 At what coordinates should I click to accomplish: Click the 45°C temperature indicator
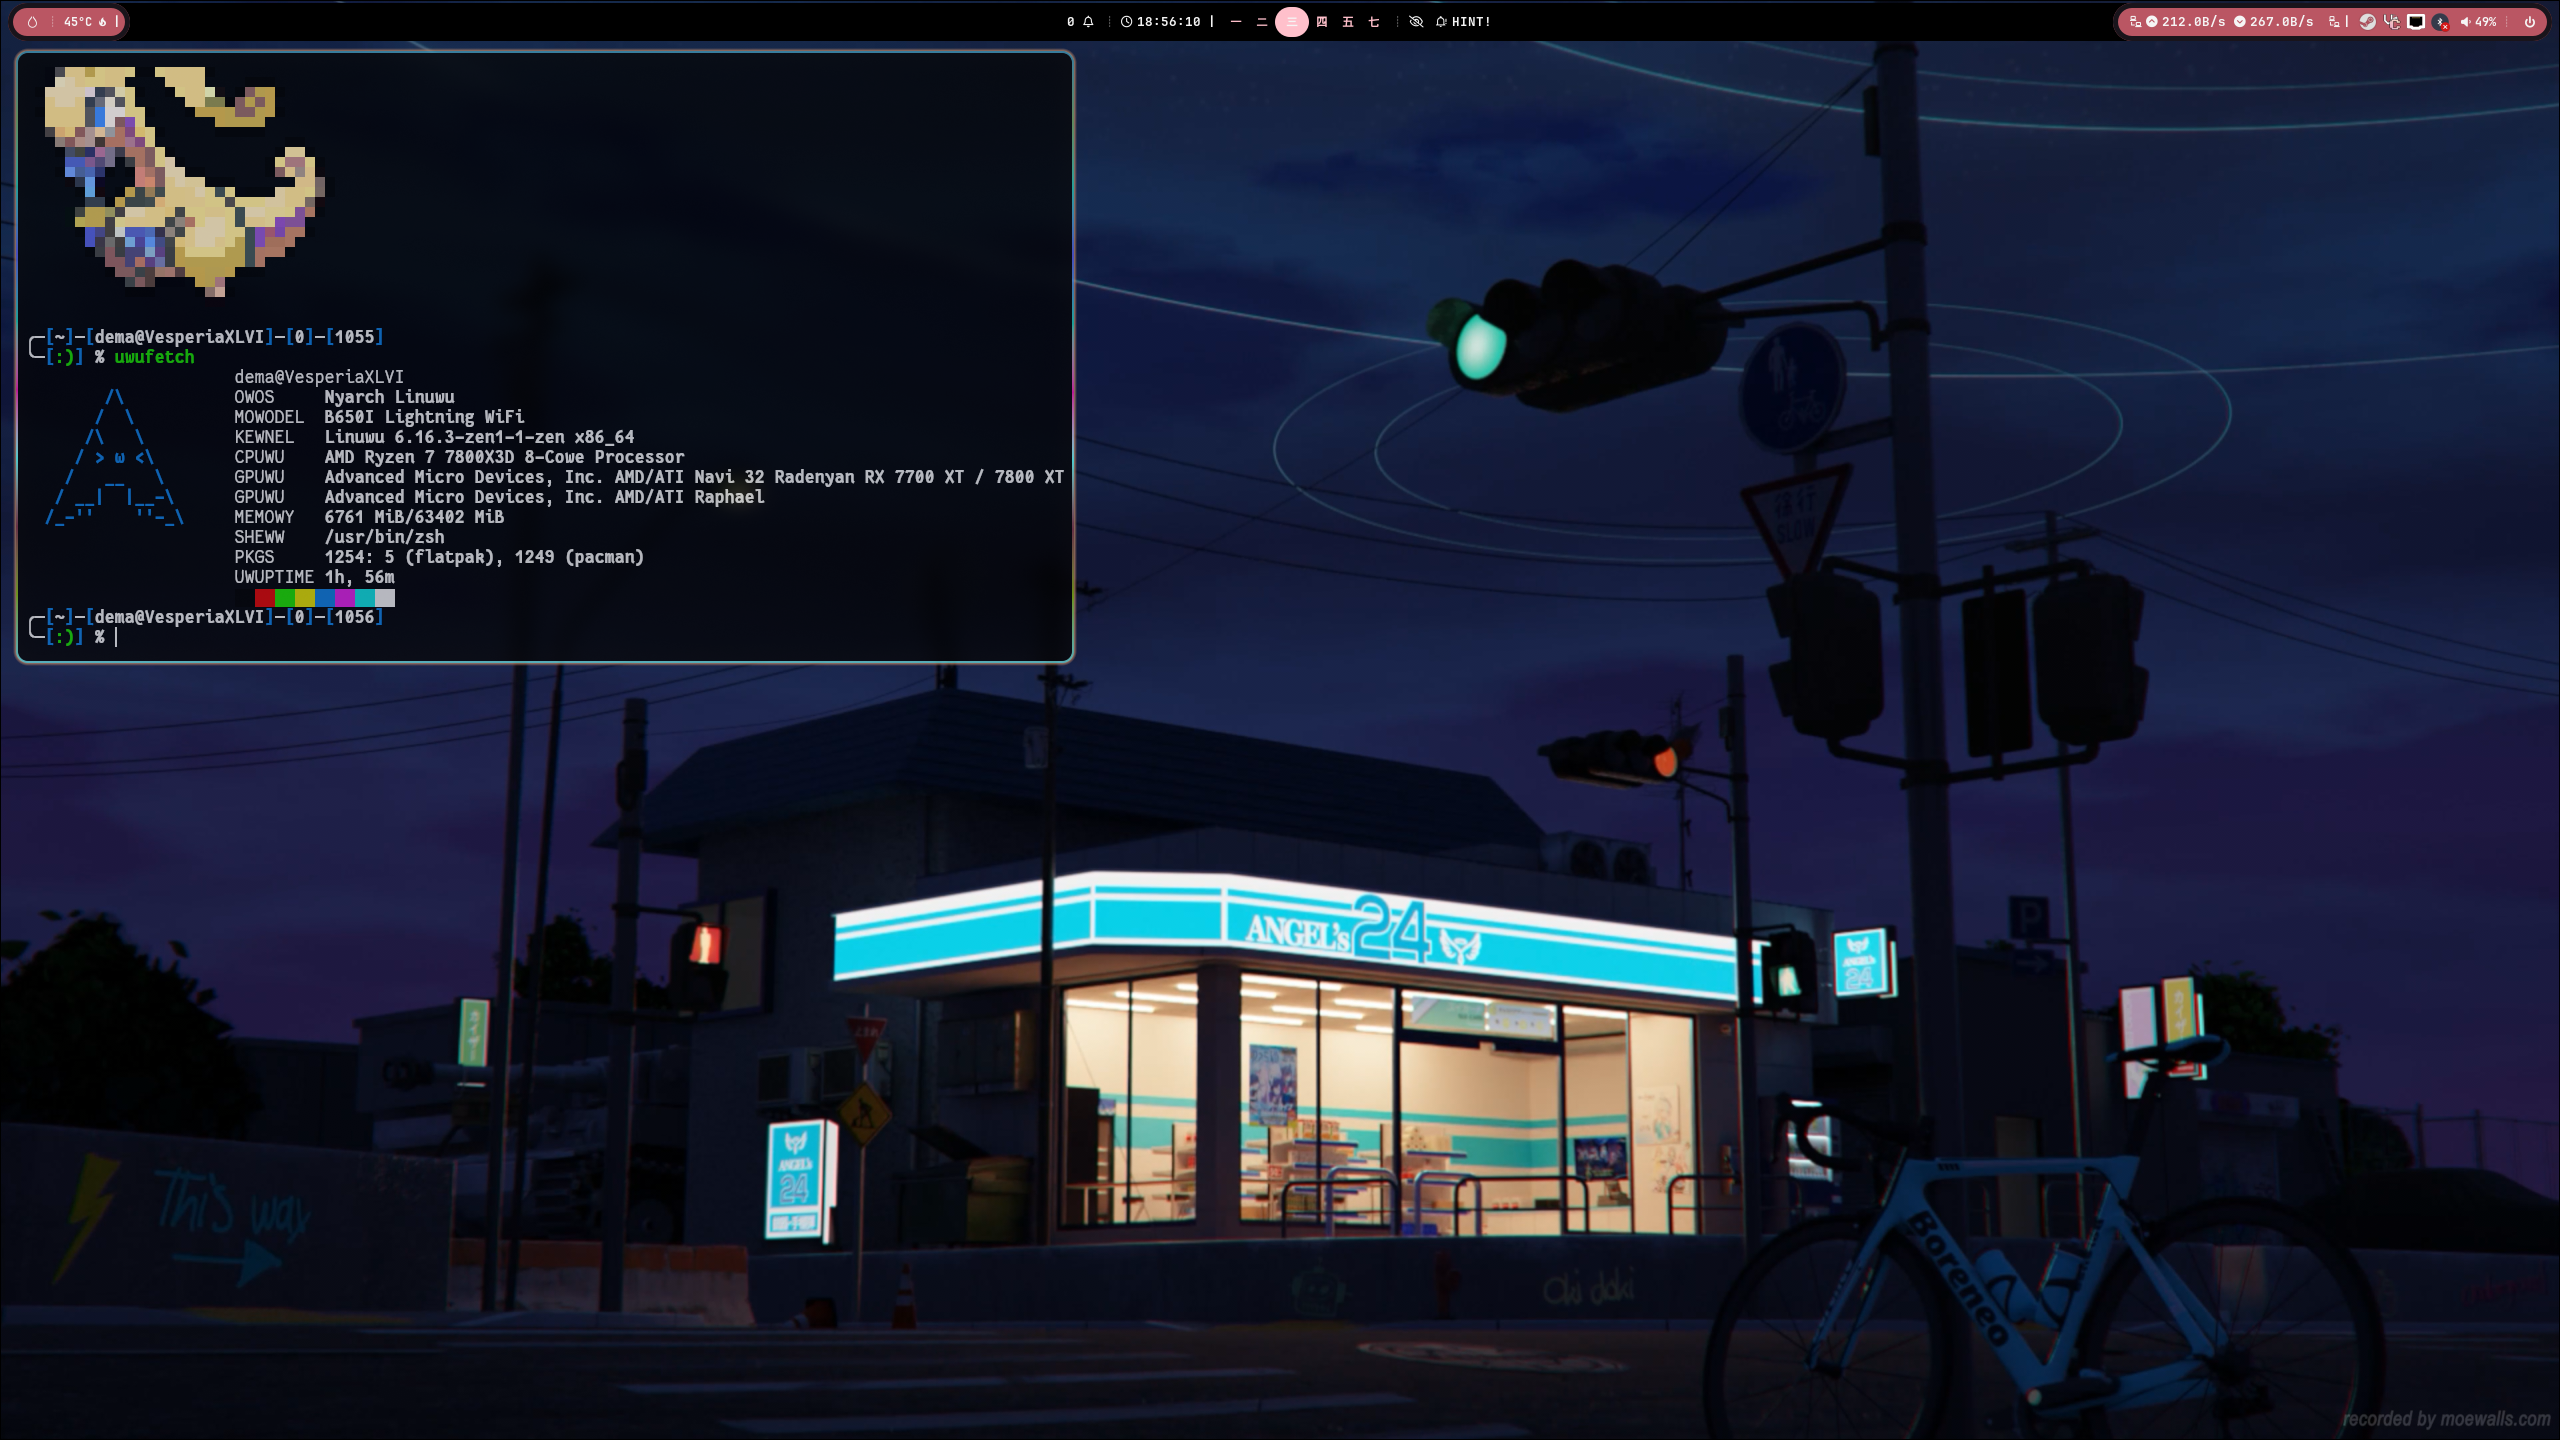click(85, 22)
